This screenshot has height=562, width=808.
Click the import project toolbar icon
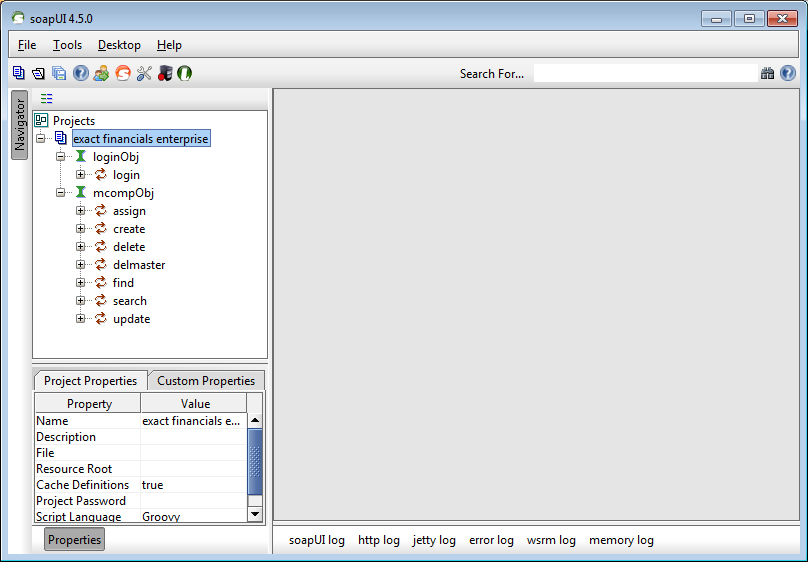point(38,73)
